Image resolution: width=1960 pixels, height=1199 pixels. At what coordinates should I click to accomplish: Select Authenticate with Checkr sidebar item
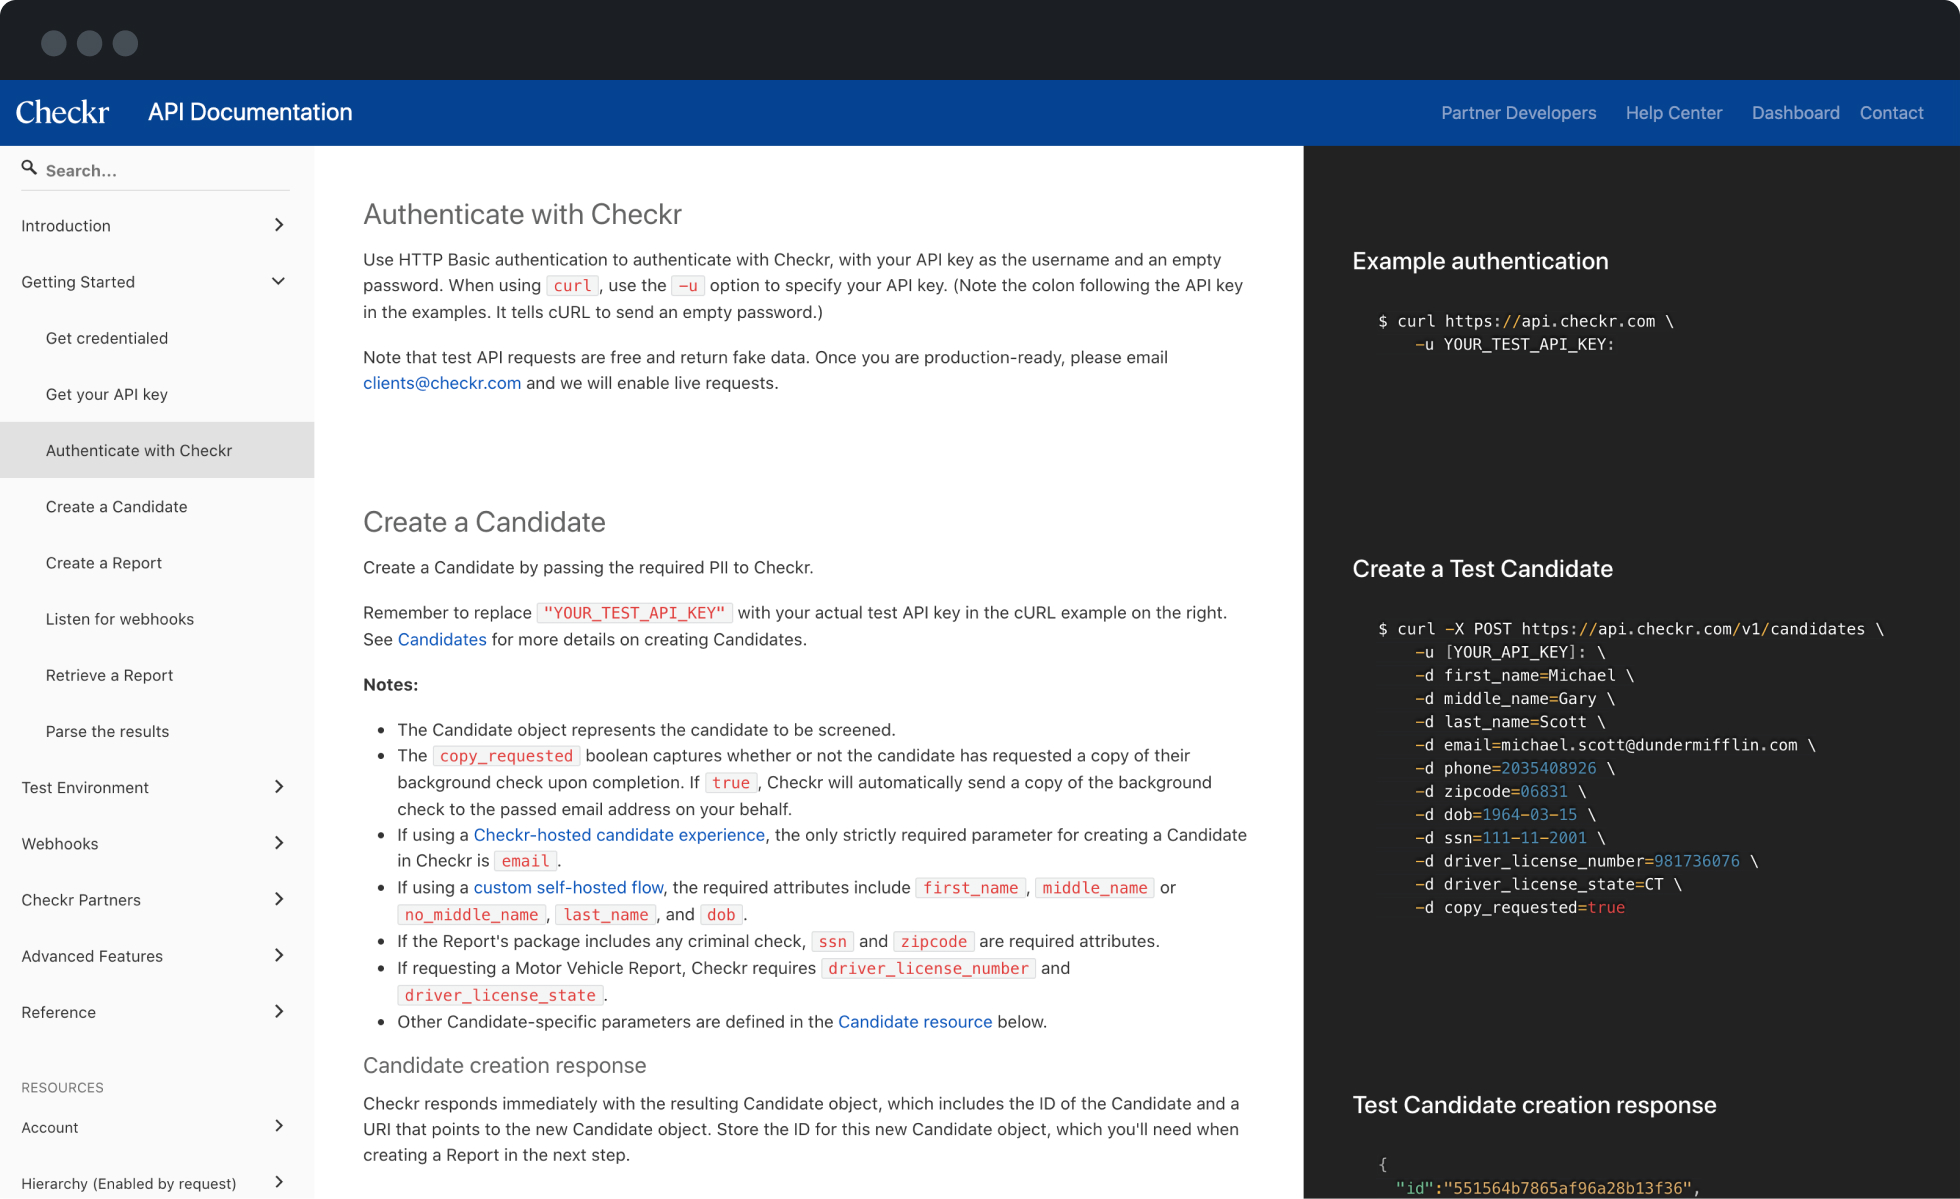pos(157,450)
